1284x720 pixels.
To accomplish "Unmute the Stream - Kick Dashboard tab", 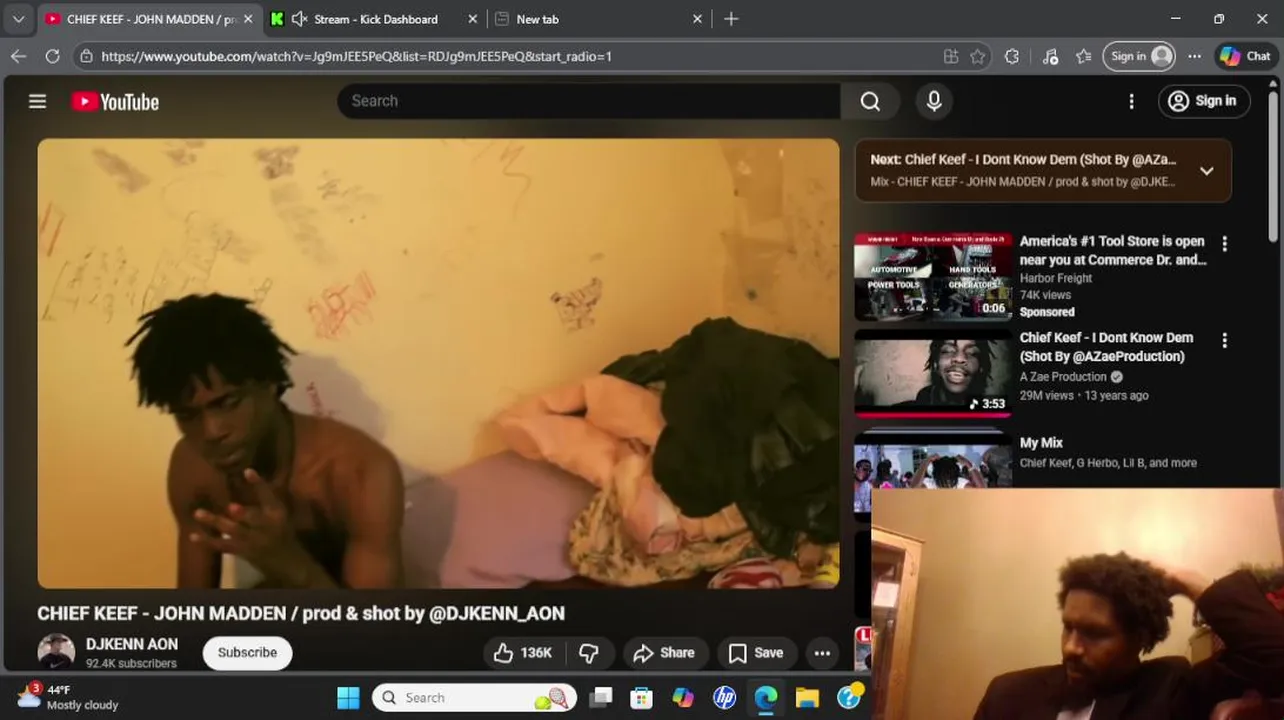I will (298, 19).
